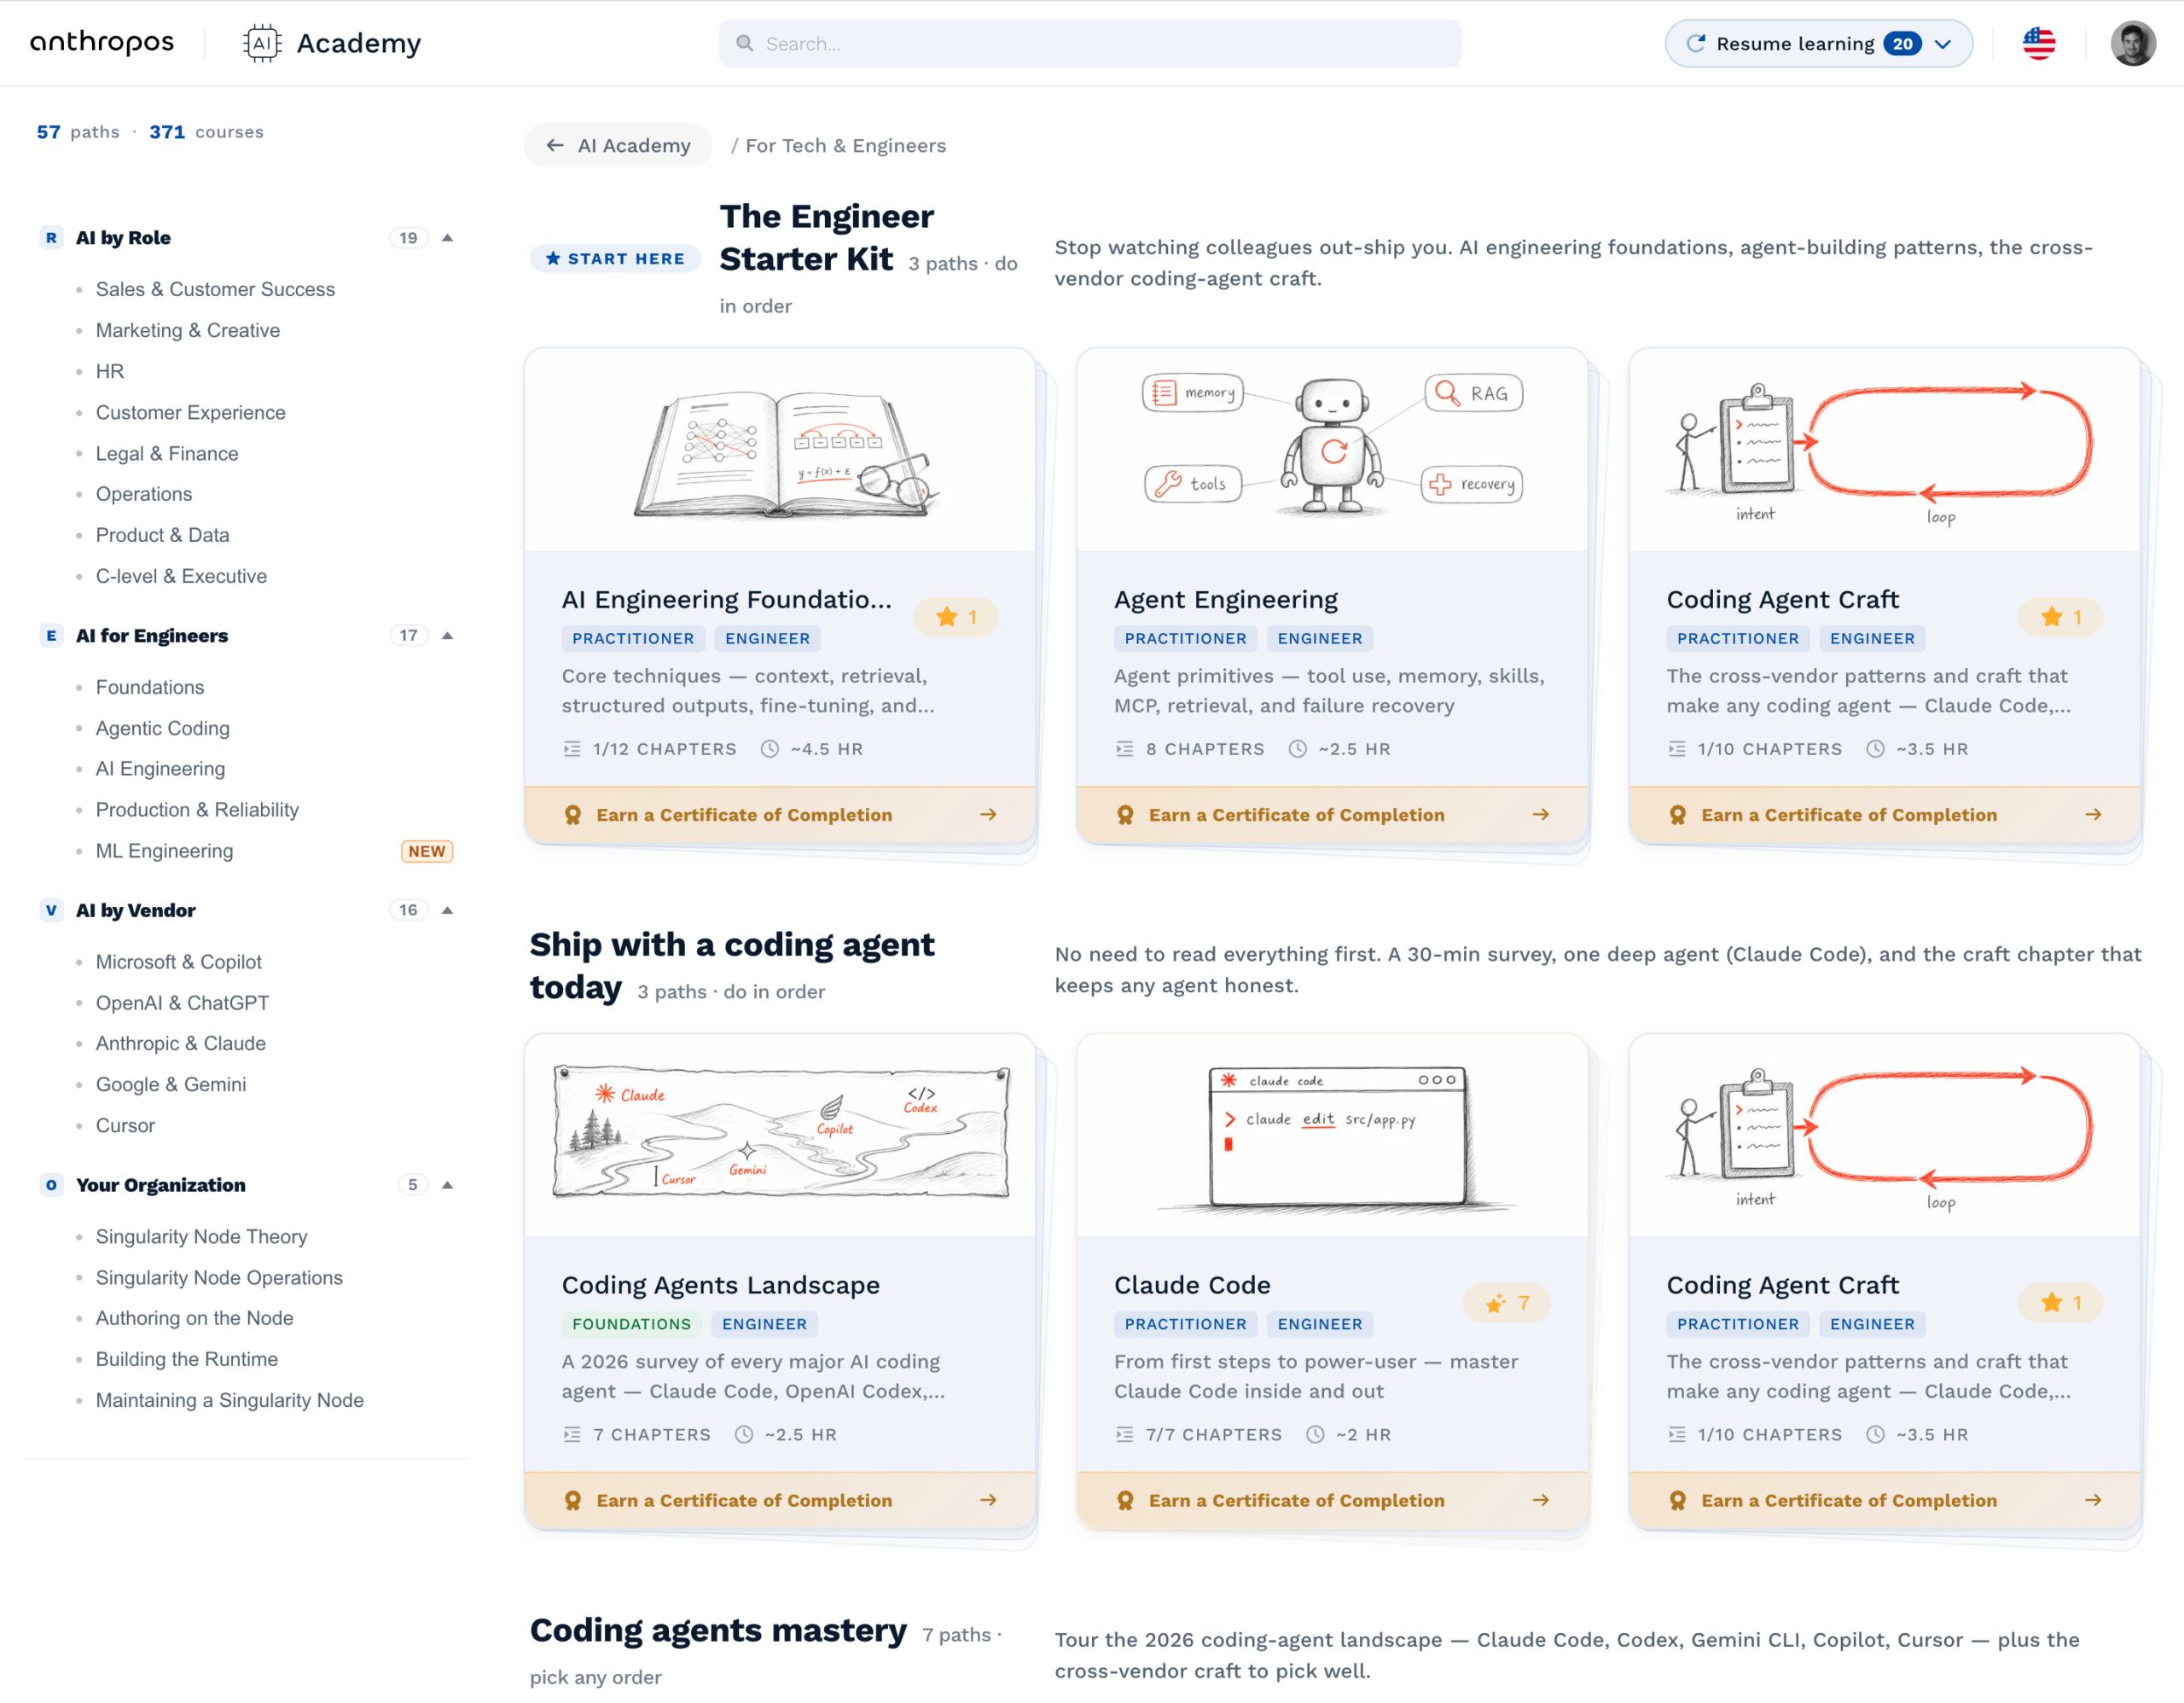Focus the Search input field
Screen dimensions: 2184x1703
[x=1090, y=43]
